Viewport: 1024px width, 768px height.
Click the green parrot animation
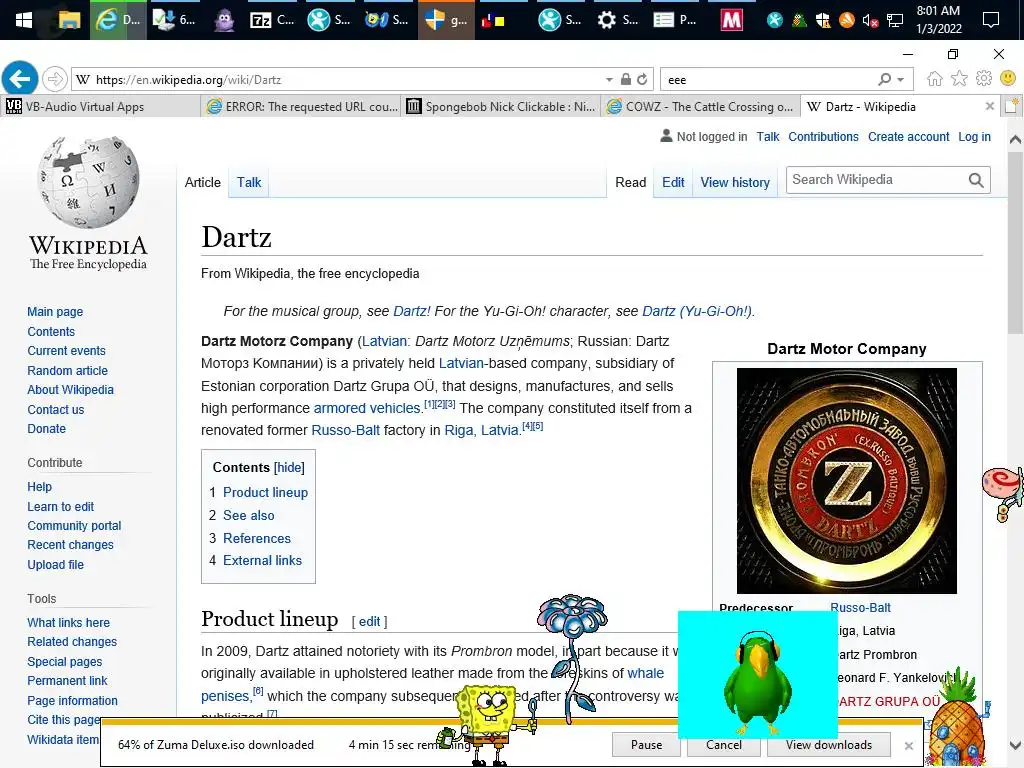pos(758,675)
